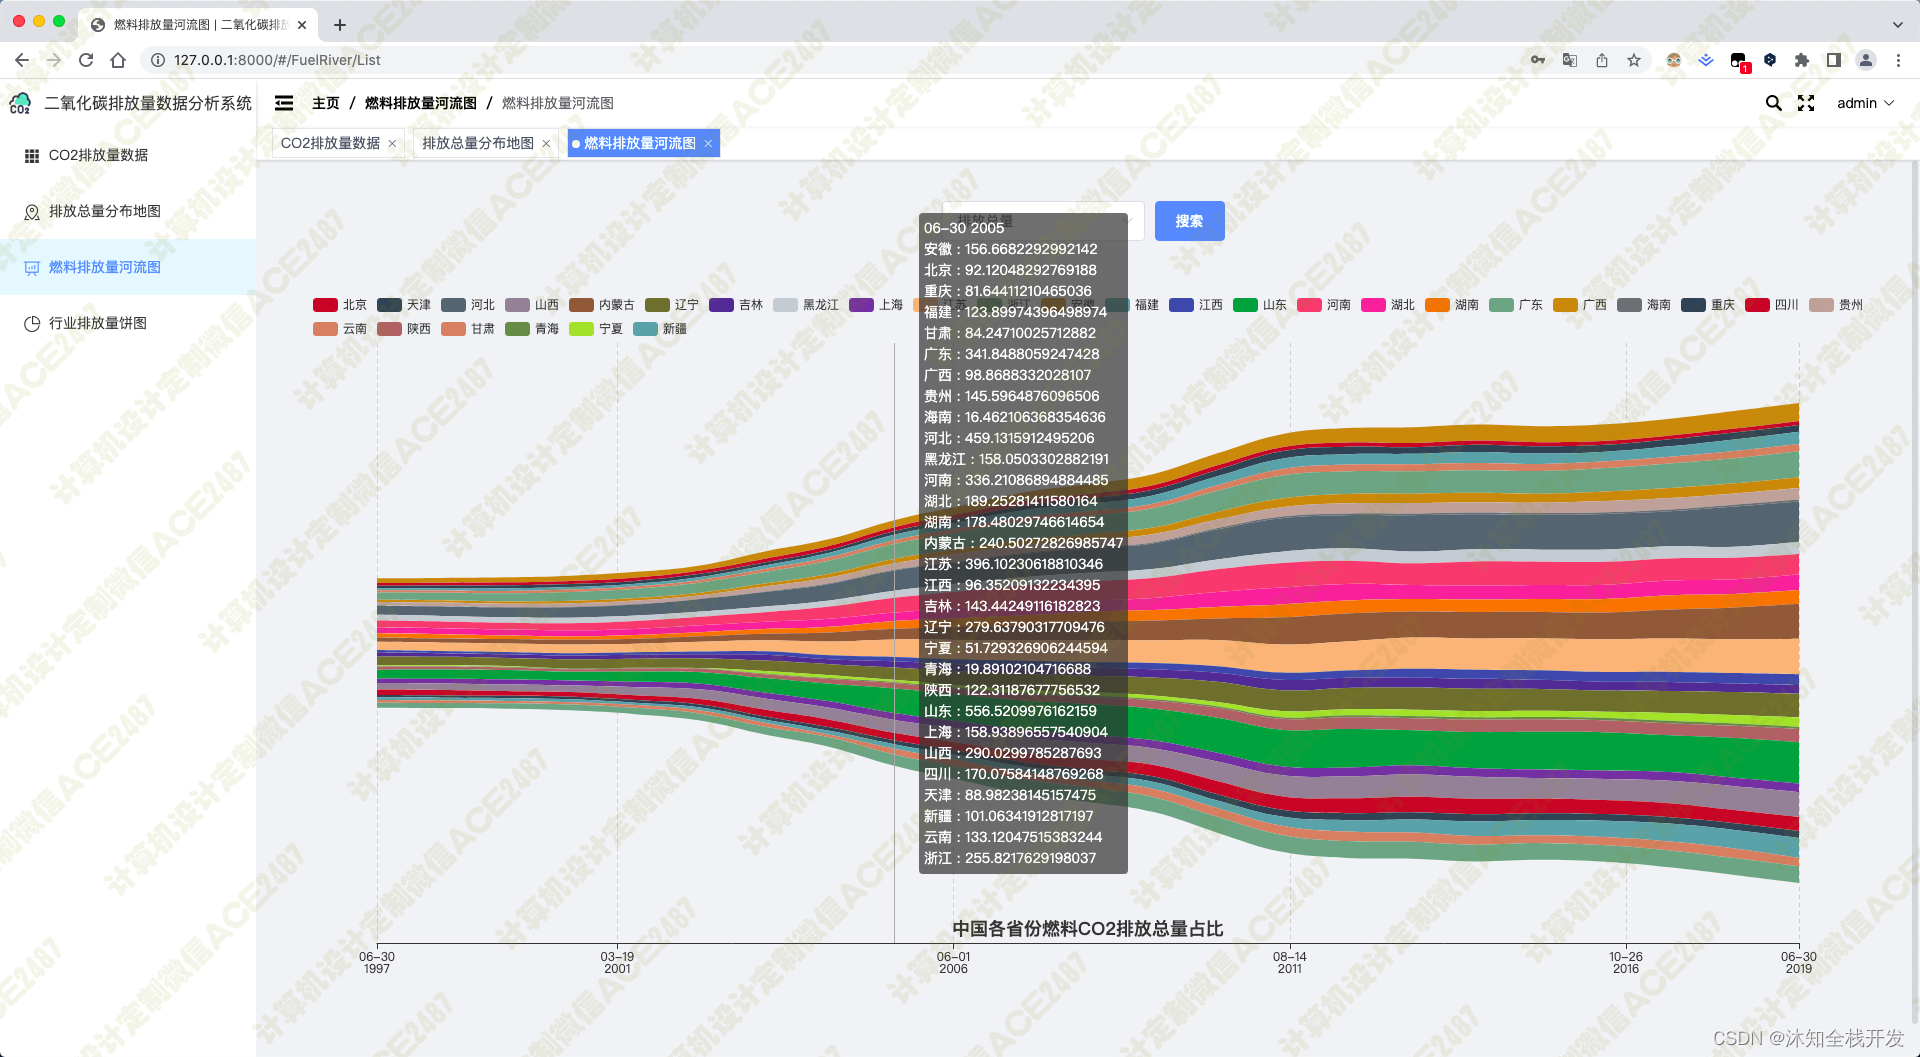Go to 主页 via the breadcrumb
Image resolution: width=1920 pixels, height=1057 pixels.
coord(326,103)
